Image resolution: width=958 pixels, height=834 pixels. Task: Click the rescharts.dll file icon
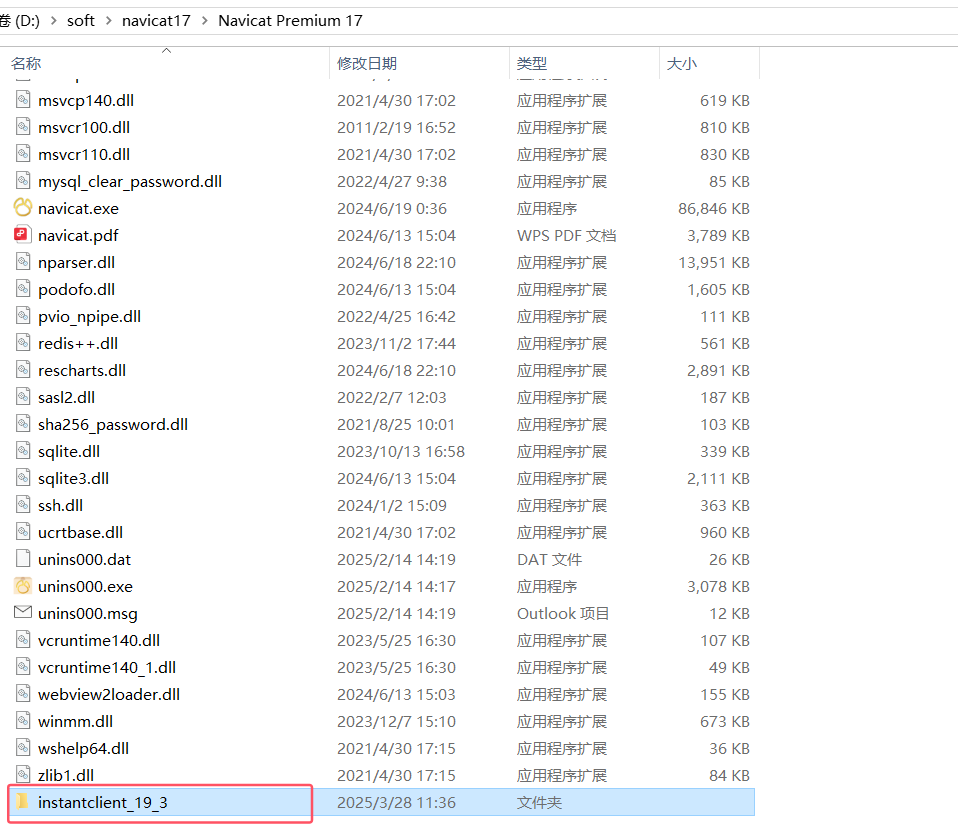click(x=23, y=370)
